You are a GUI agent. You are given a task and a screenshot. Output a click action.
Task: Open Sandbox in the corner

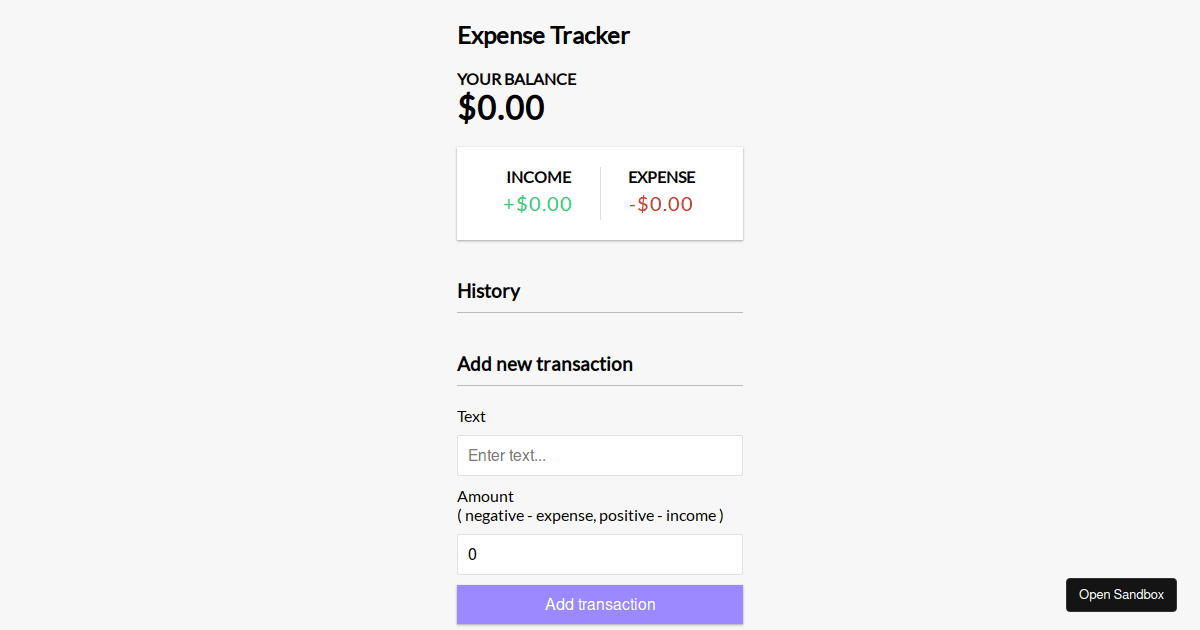coord(1121,594)
